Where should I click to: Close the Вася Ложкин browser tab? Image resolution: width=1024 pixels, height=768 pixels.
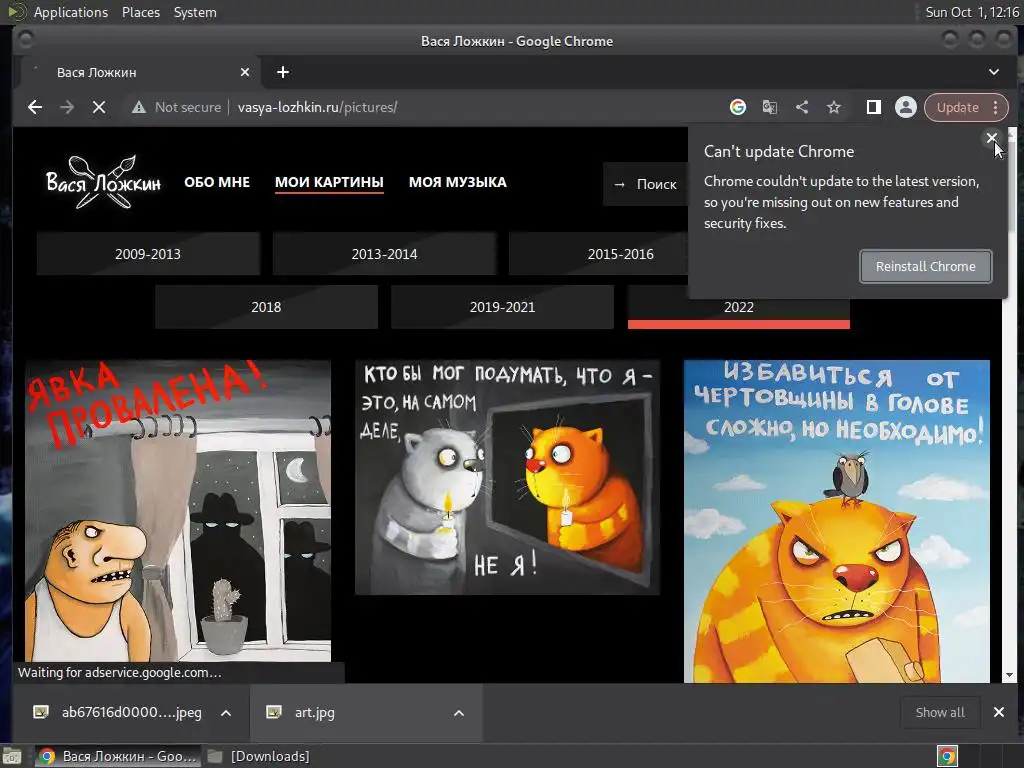[x=245, y=72]
